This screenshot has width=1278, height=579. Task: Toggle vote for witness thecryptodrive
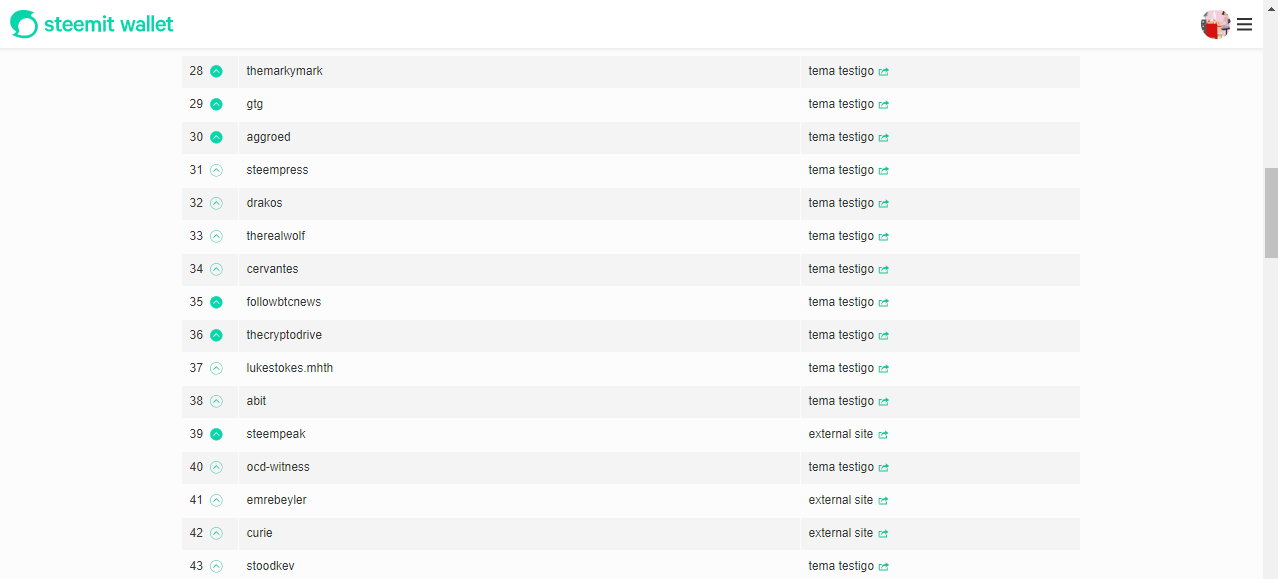(x=216, y=335)
